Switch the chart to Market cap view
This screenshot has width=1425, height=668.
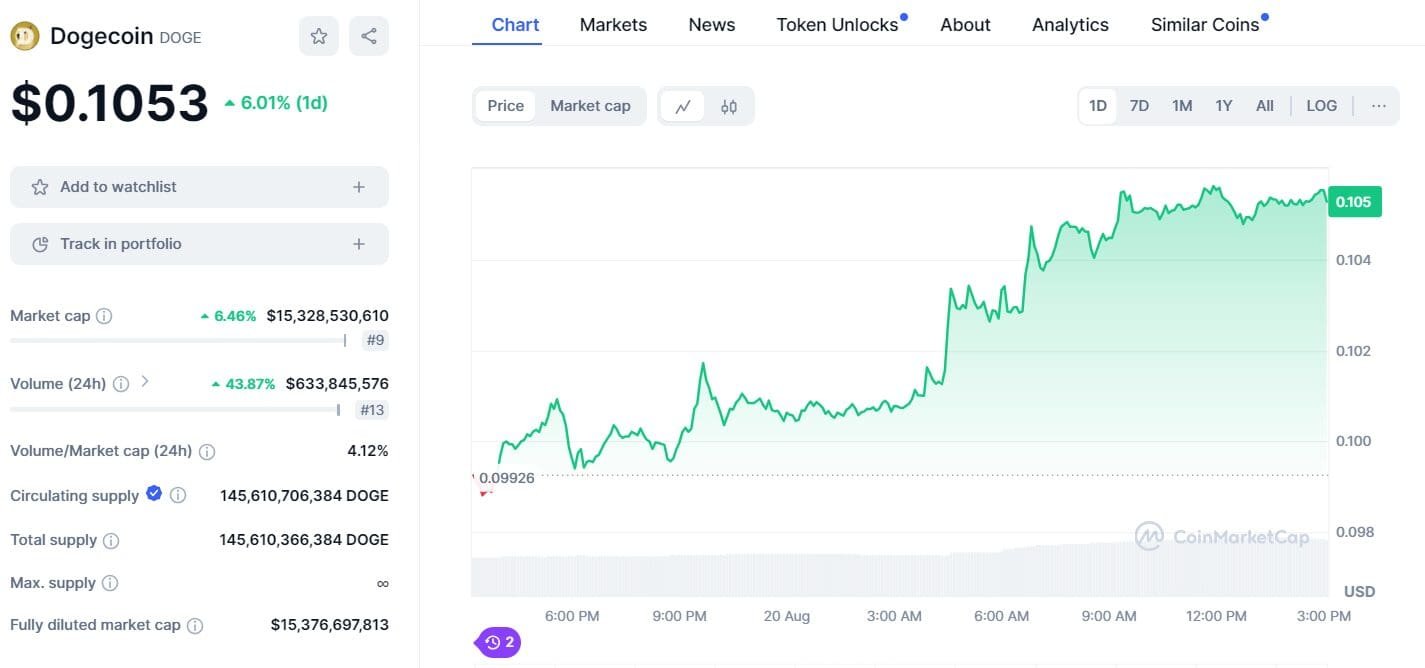coord(590,105)
